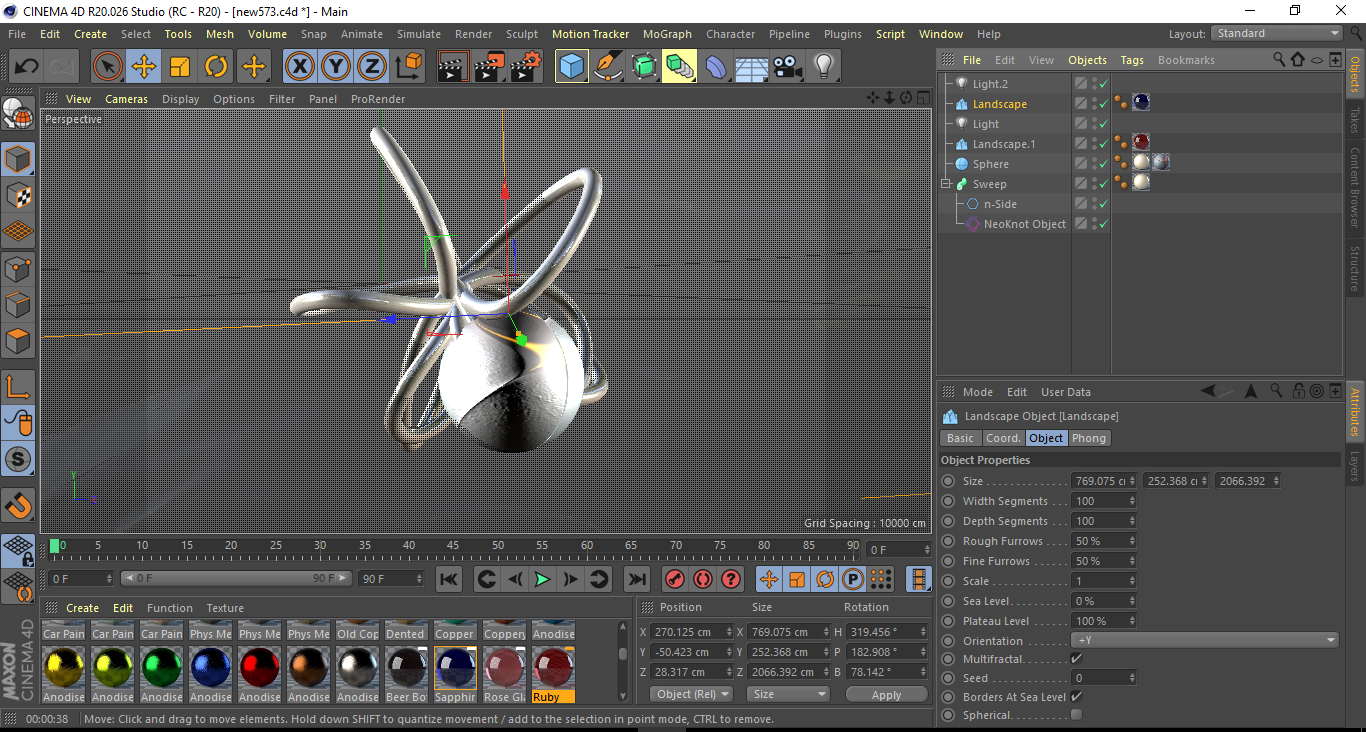
Task: Click the Floor environment icon
Action: 751,67
